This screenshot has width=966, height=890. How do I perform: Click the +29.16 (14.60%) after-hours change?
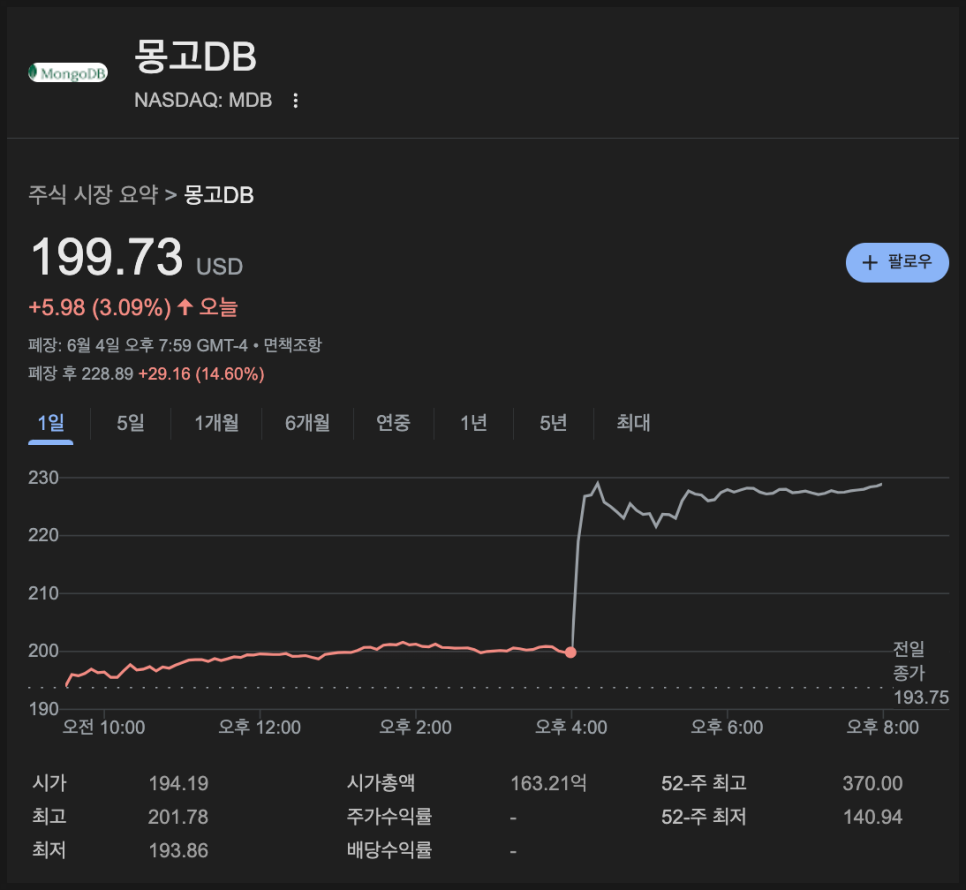pyautogui.click(x=201, y=374)
